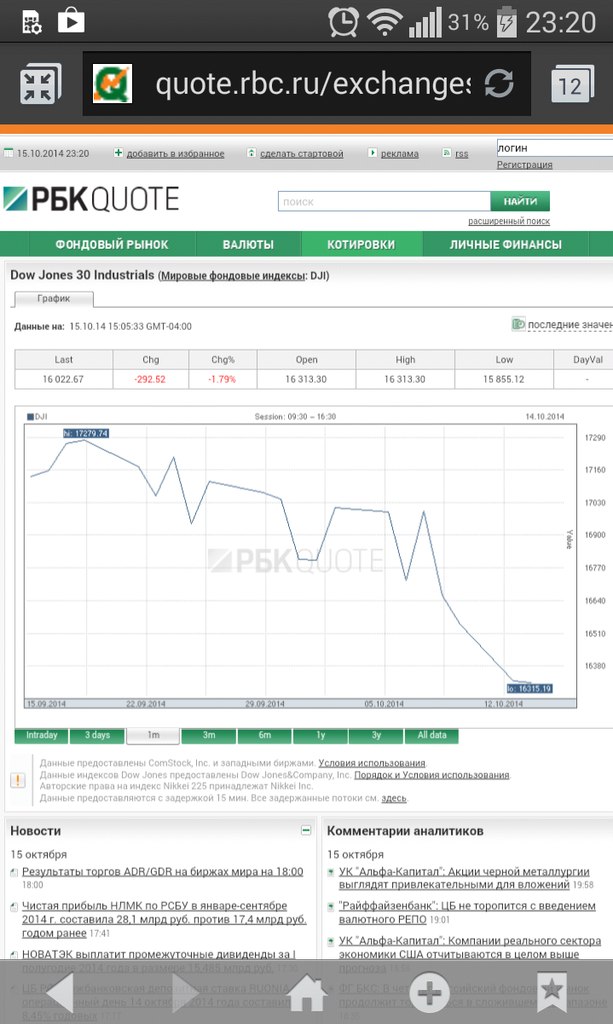
Task: Select the 1y chart period
Action: tap(320, 735)
